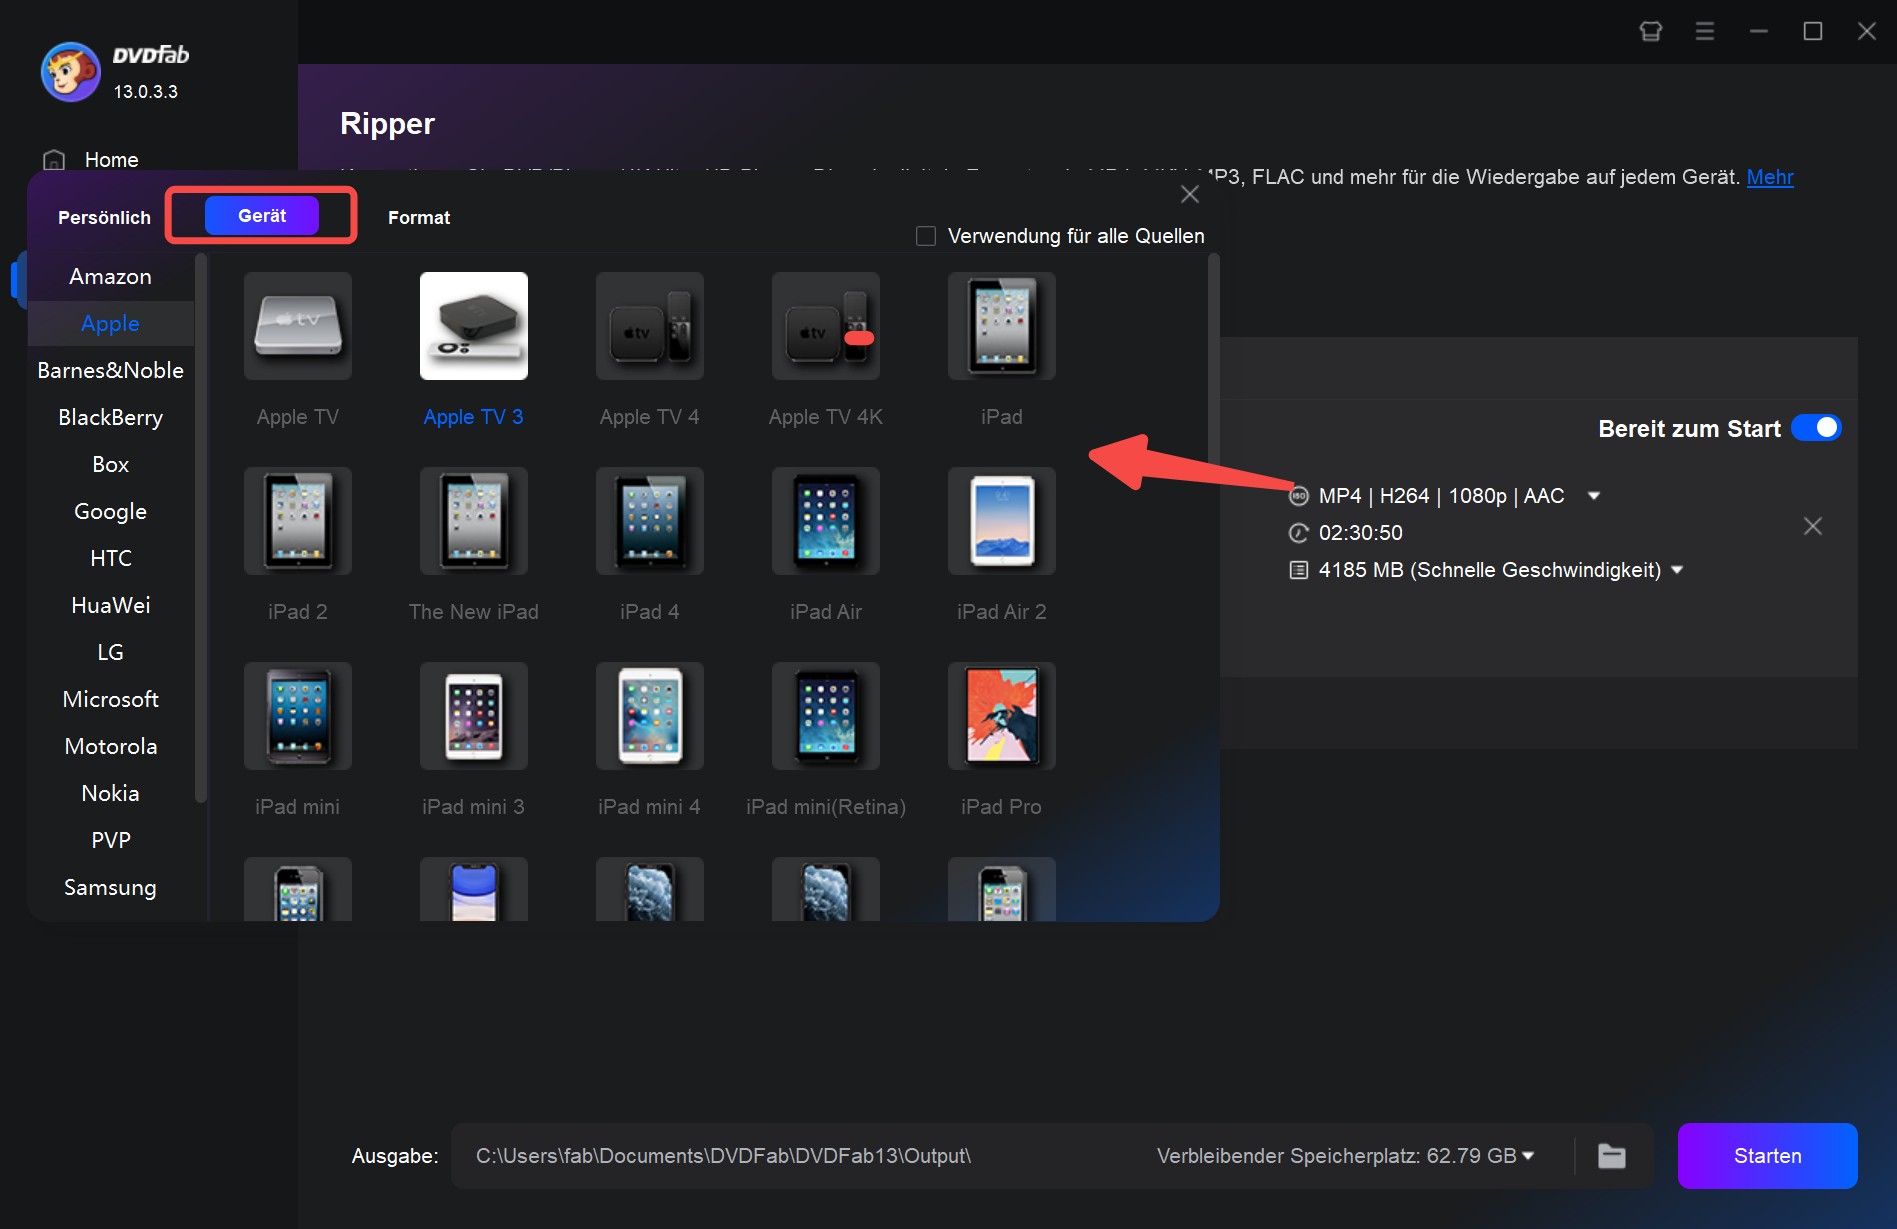Select the iPad 4 device icon
Image resolution: width=1897 pixels, height=1229 pixels.
[649, 521]
